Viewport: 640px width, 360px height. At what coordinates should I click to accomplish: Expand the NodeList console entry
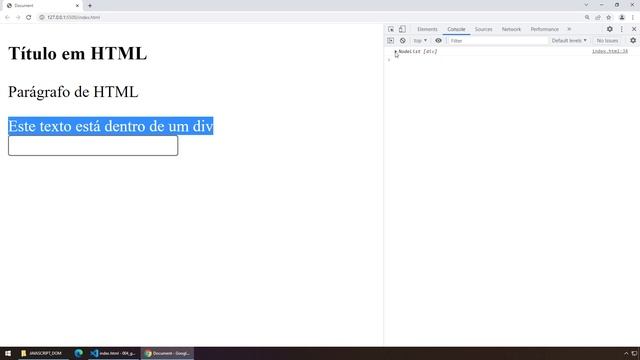[396, 52]
